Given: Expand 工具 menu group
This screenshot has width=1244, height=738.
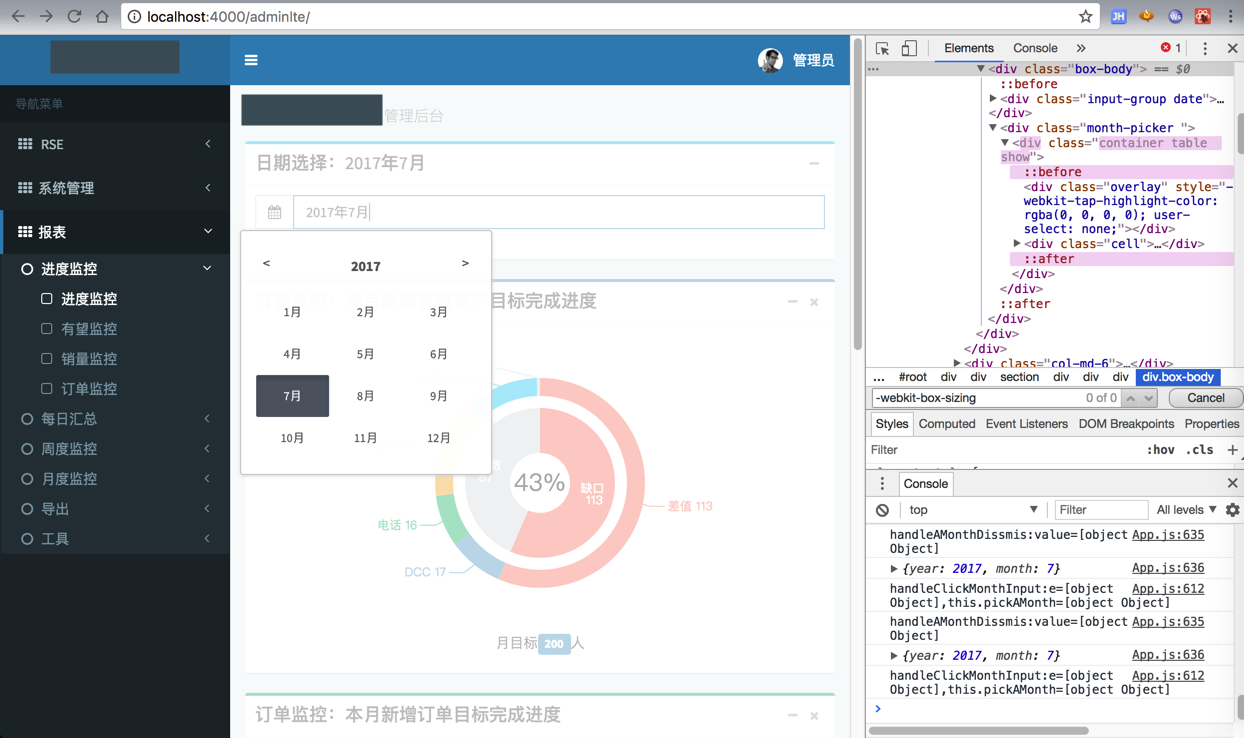Looking at the screenshot, I should tap(115, 539).
